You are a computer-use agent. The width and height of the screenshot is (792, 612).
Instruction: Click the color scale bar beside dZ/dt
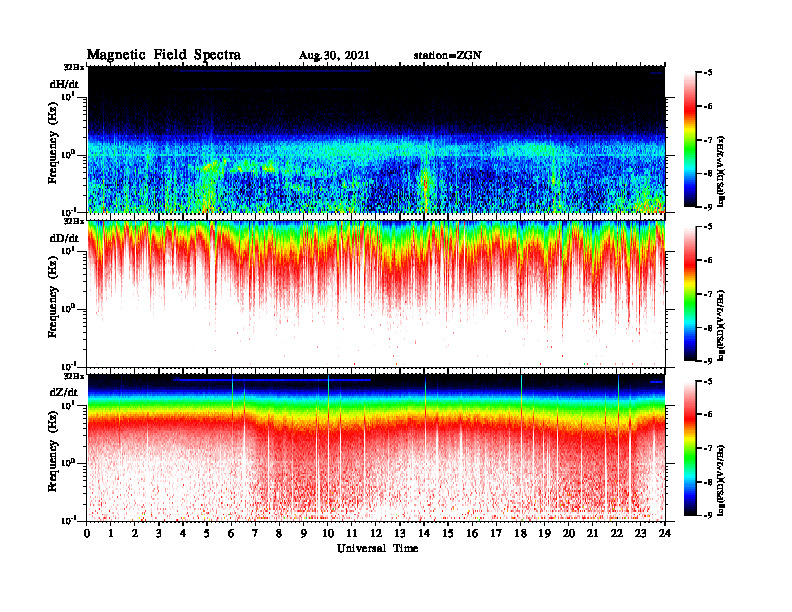(690, 448)
